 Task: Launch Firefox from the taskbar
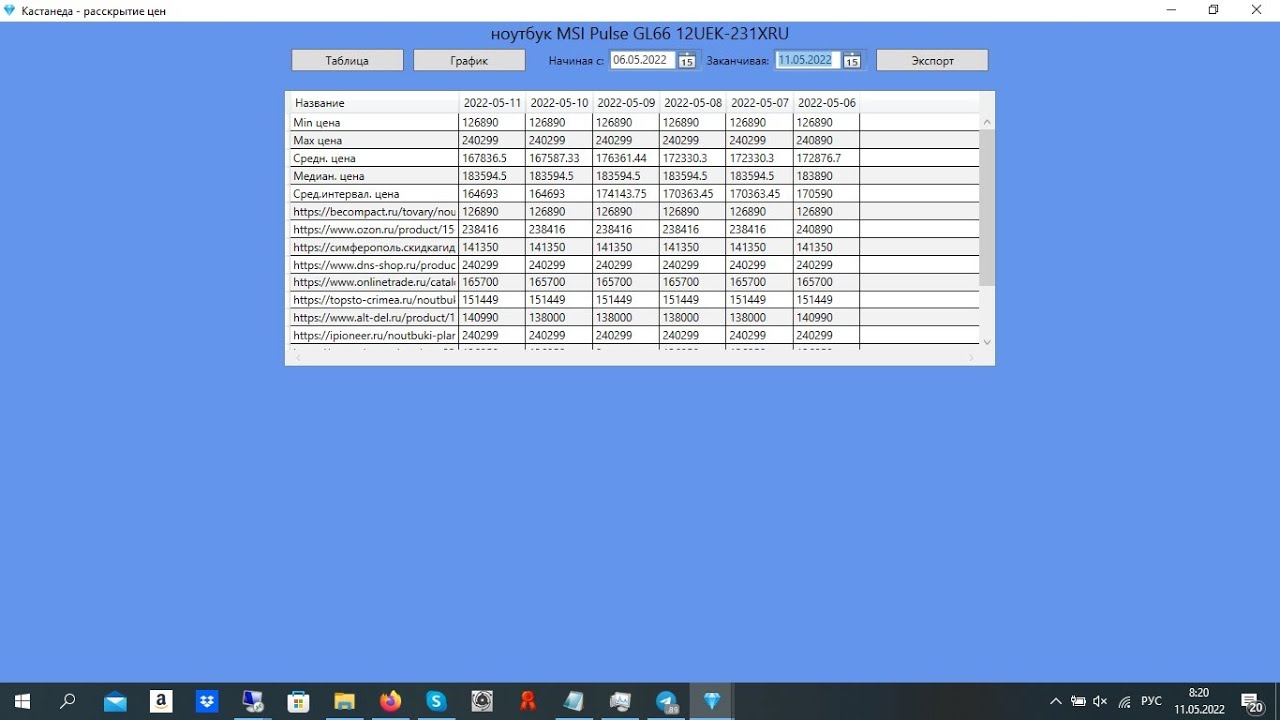tap(390, 702)
